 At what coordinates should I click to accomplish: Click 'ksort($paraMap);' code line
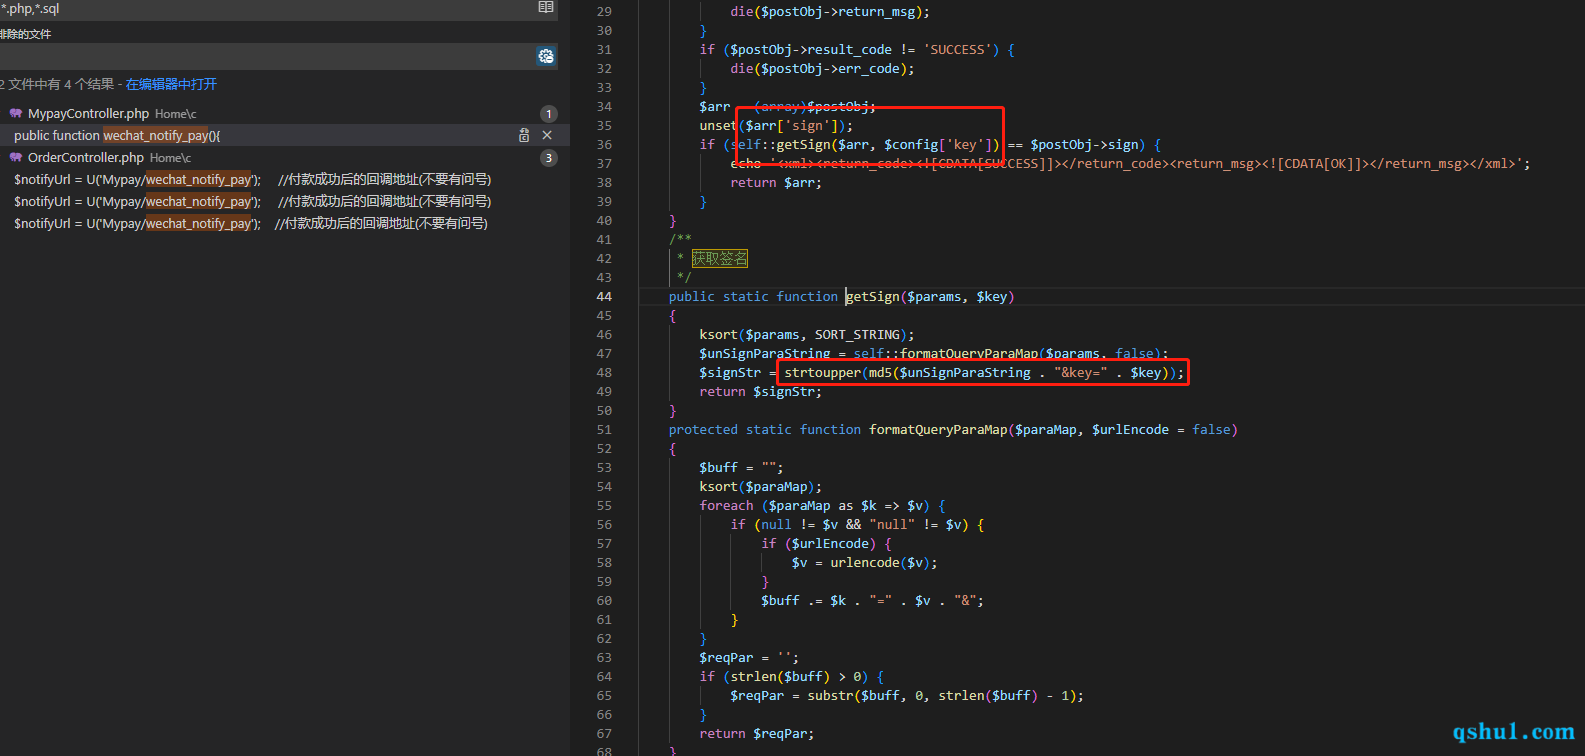coord(760,487)
